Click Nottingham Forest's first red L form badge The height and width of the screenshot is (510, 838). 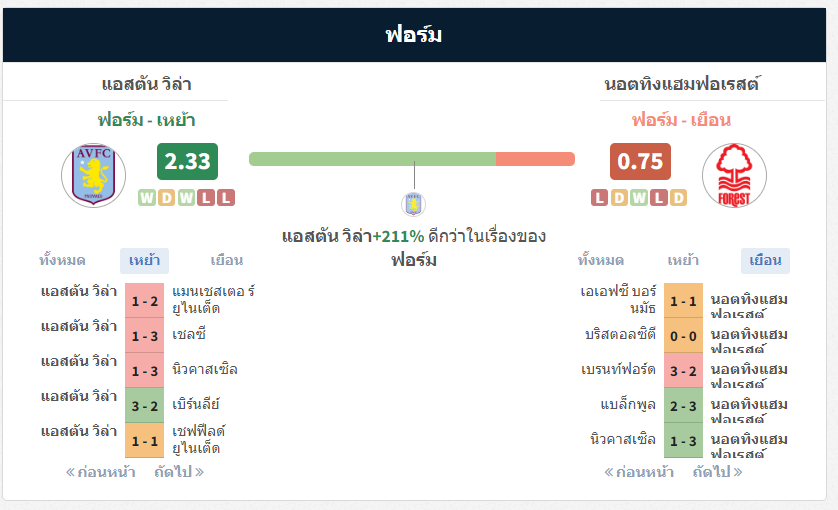coord(600,198)
